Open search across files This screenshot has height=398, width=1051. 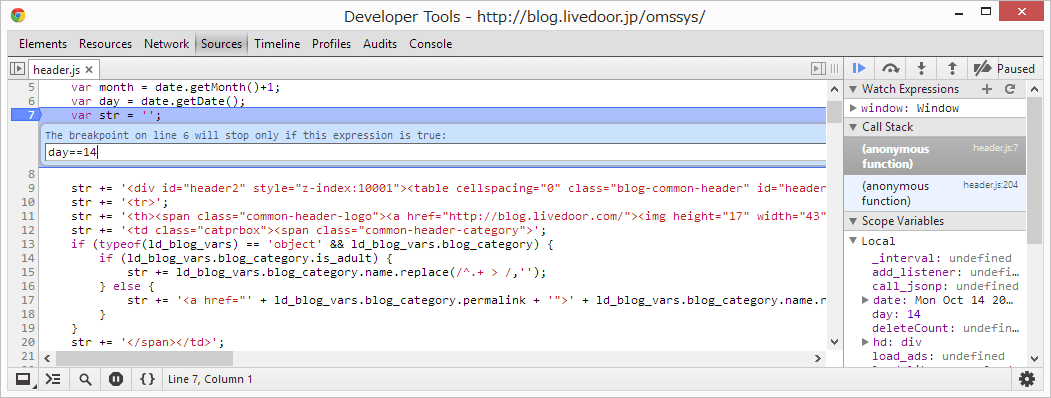84,379
